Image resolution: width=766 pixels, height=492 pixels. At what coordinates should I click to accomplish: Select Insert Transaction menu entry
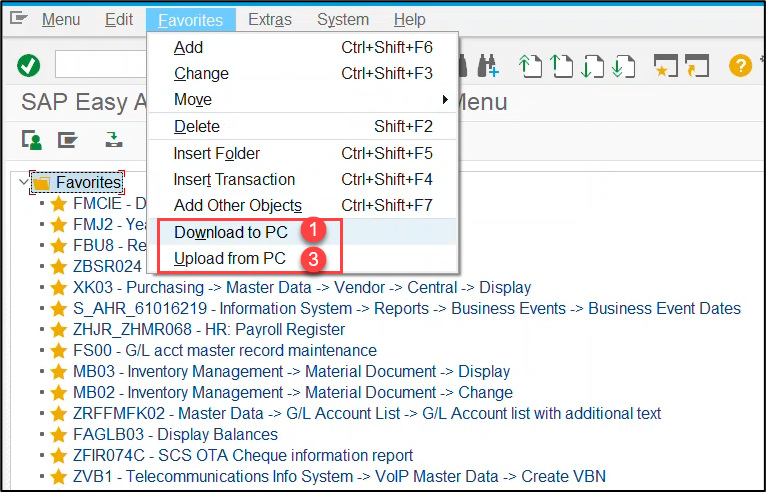(x=303, y=179)
